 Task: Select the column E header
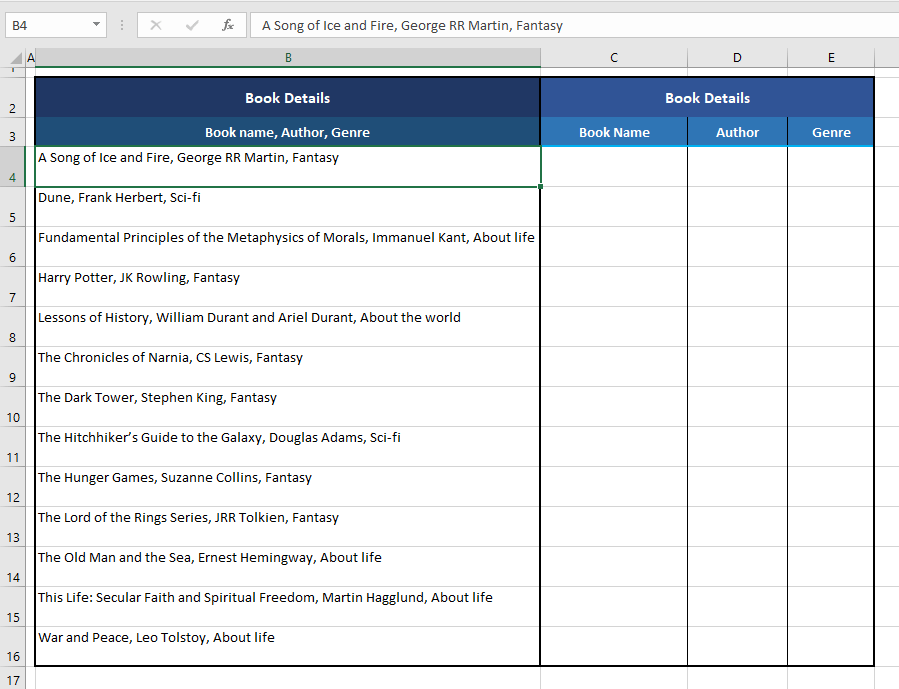830,57
